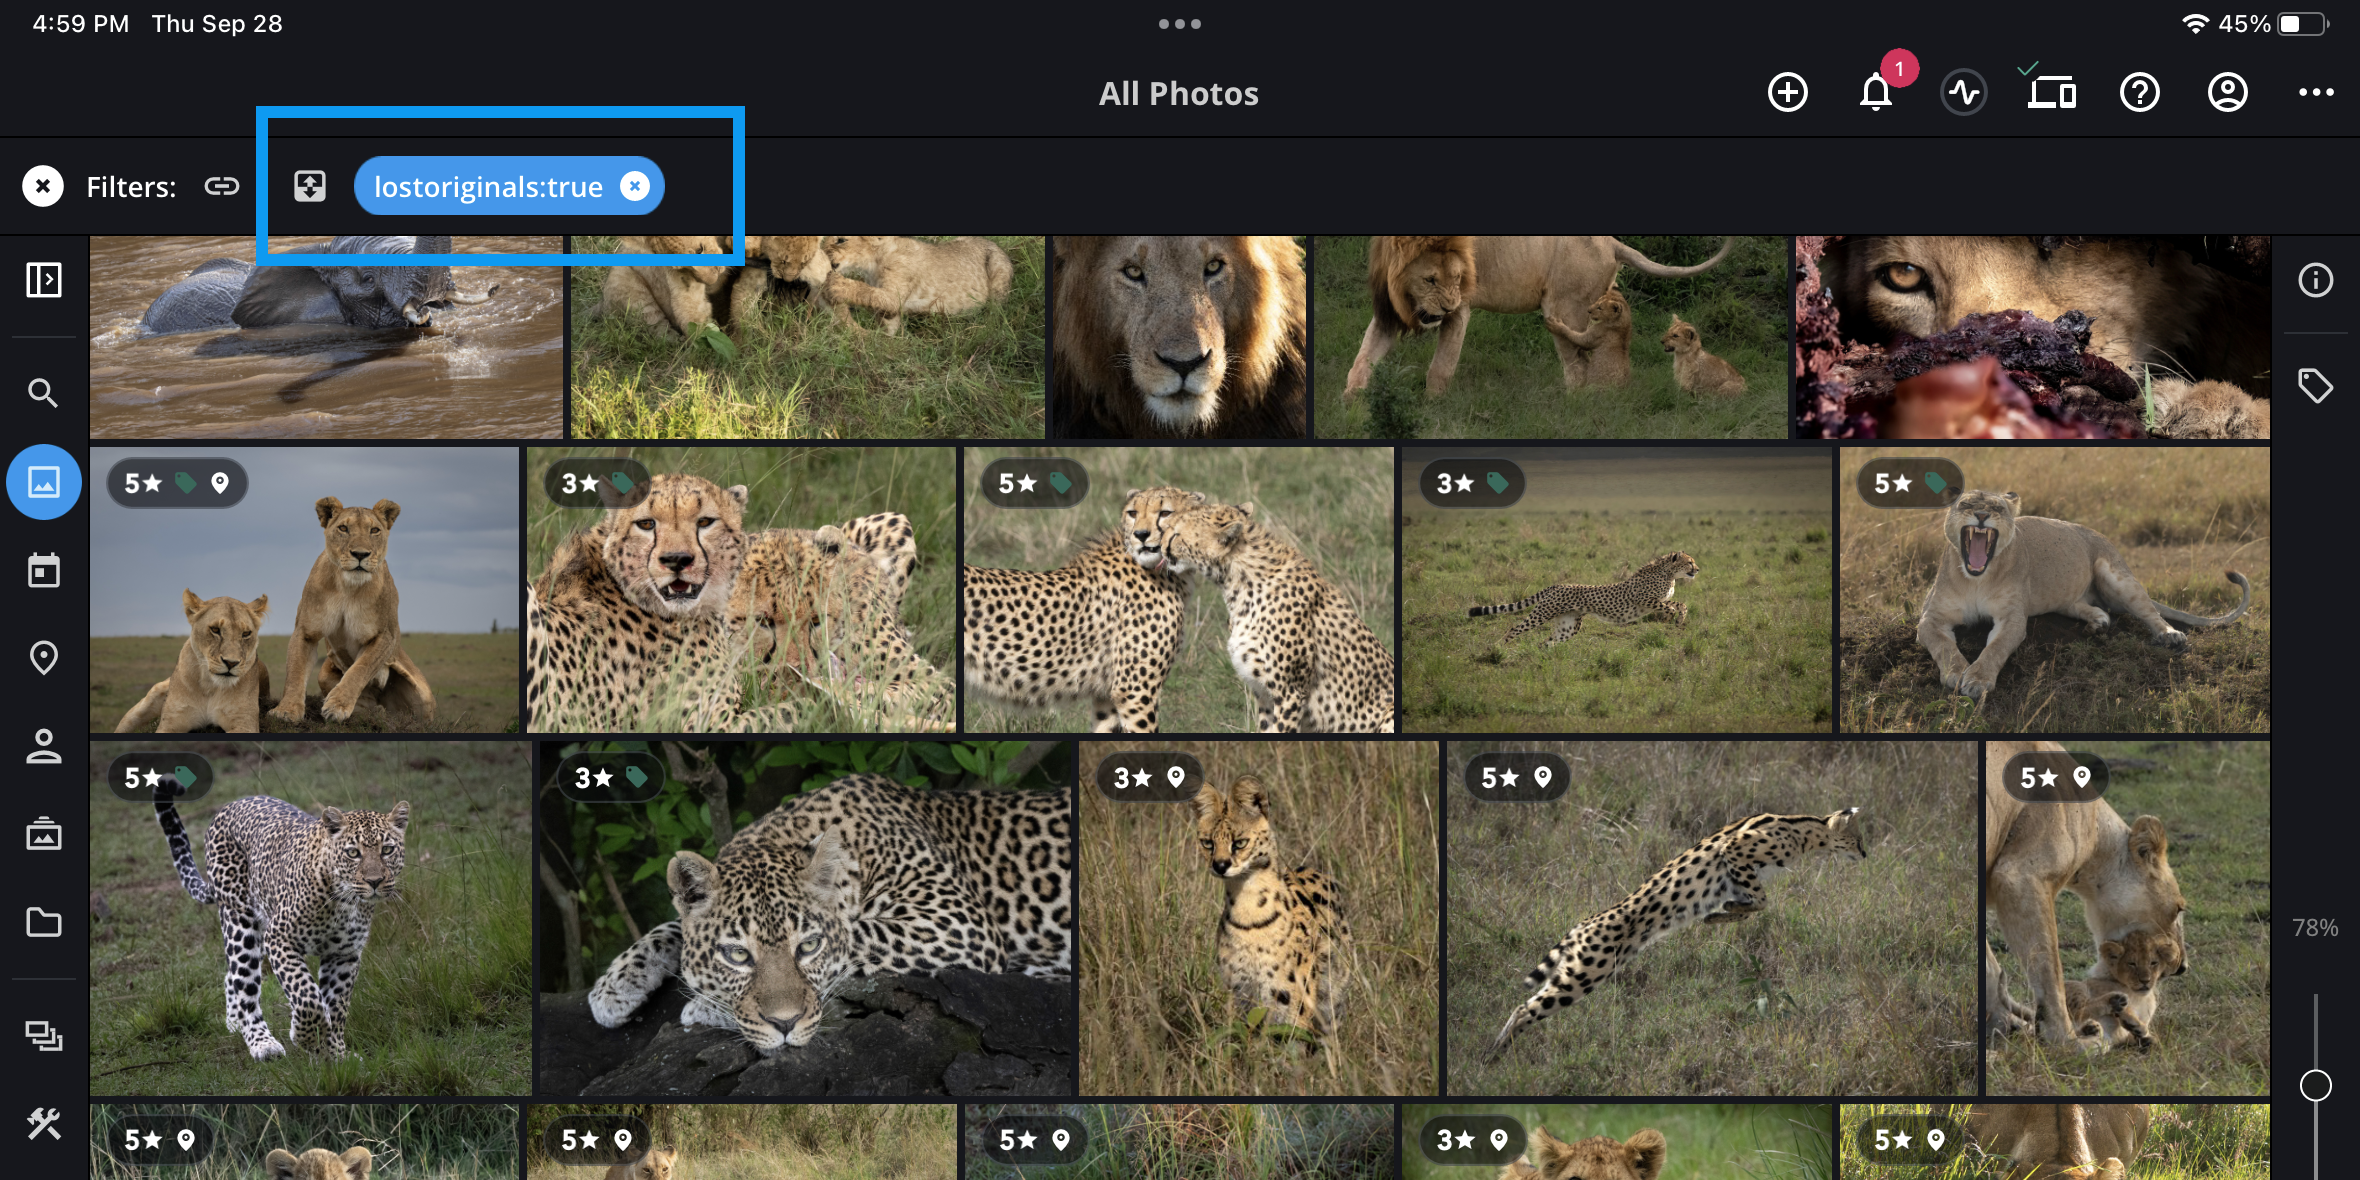
Task: Open notifications bell with badge
Action: point(1876,93)
